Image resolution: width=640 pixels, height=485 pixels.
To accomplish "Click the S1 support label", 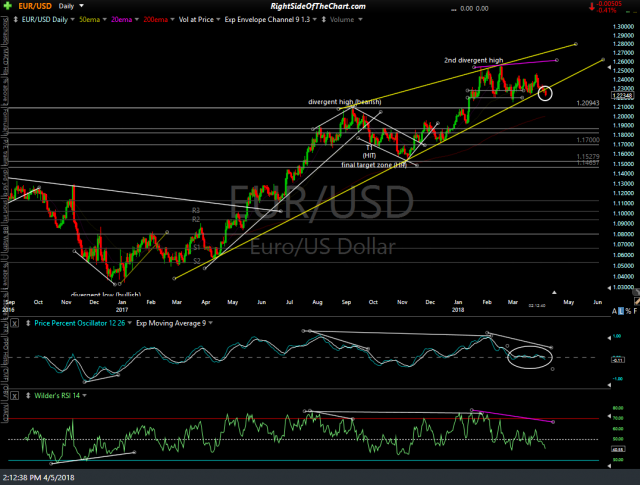I will pyautogui.click(x=197, y=247).
